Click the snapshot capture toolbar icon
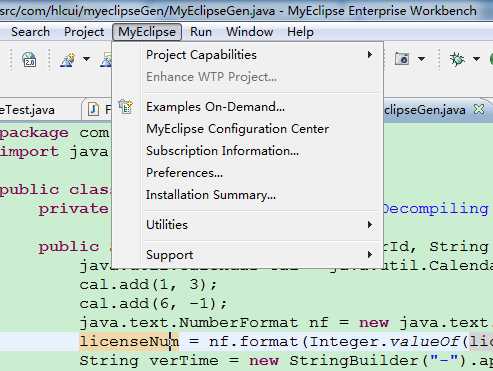The image size is (493, 371). click(x=402, y=59)
